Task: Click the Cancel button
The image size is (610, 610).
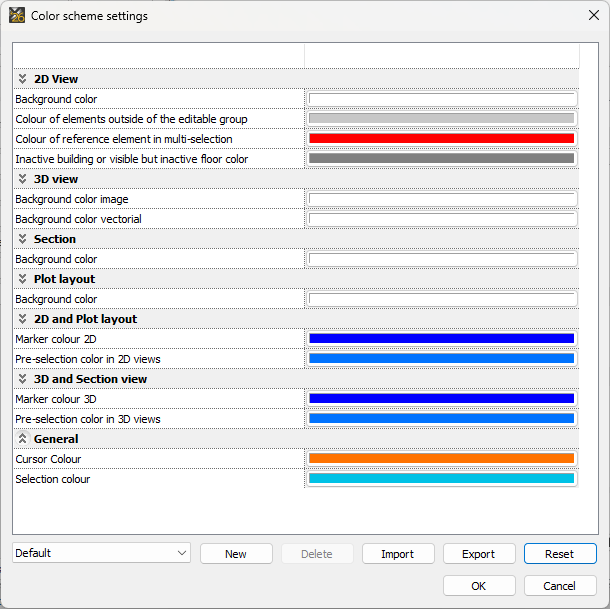Action: (560, 586)
